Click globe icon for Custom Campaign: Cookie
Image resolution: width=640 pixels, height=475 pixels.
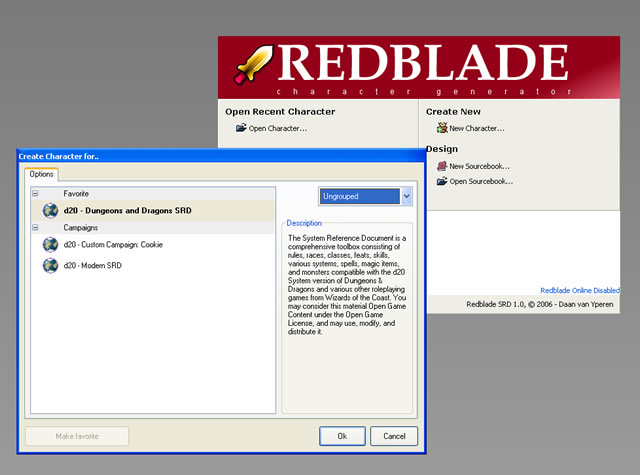coord(51,245)
